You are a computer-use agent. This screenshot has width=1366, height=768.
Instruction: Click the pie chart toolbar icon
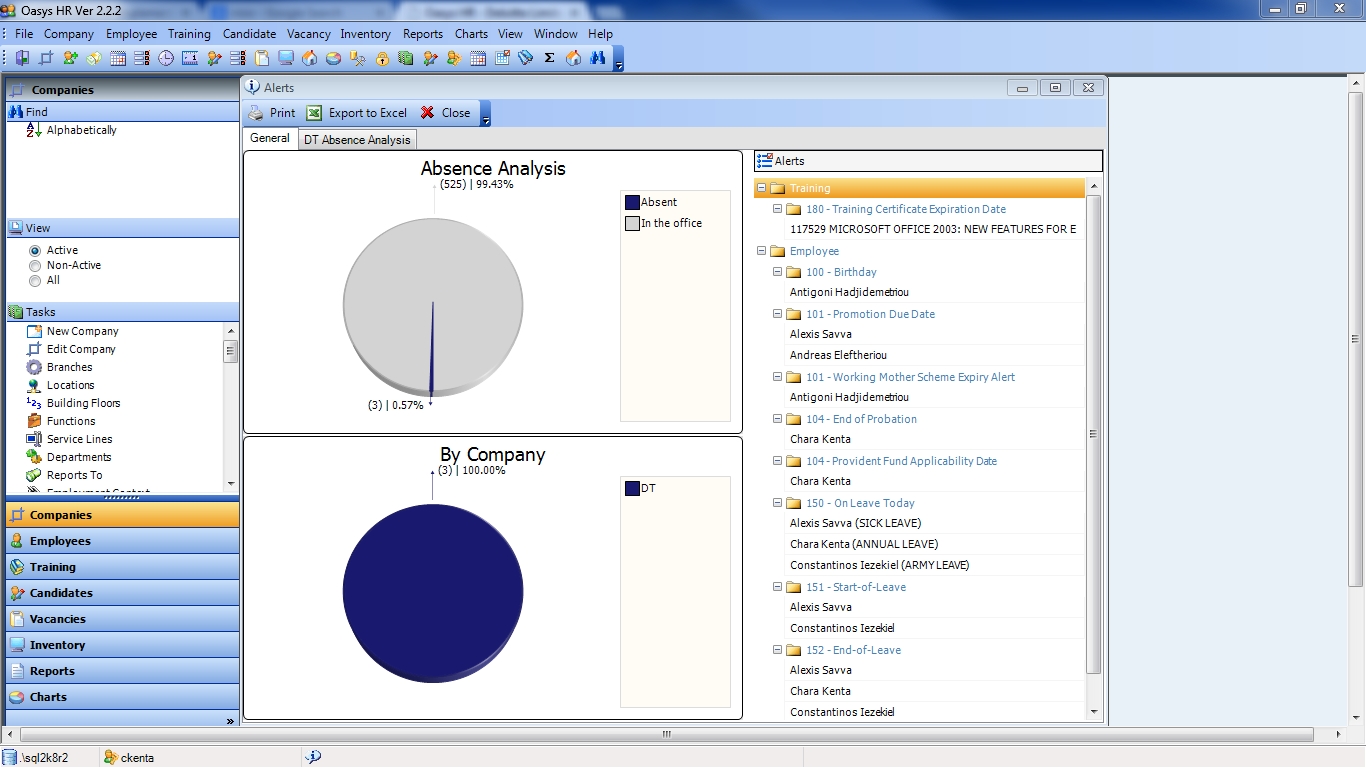pos(334,58)
